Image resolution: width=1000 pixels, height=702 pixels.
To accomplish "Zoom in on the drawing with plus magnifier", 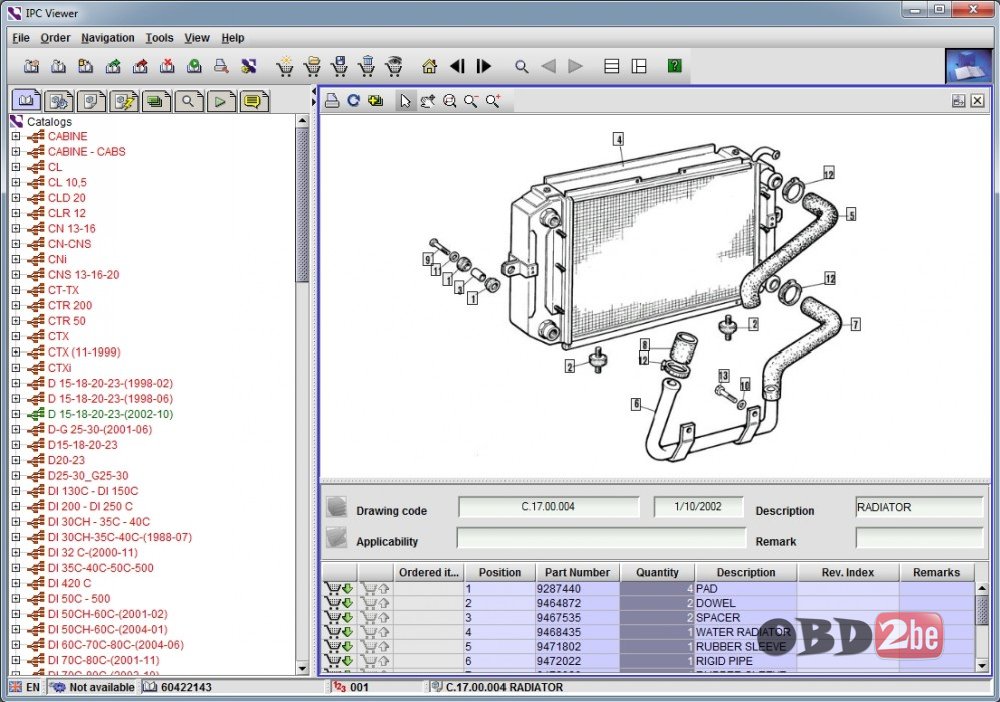I will 492,101.
